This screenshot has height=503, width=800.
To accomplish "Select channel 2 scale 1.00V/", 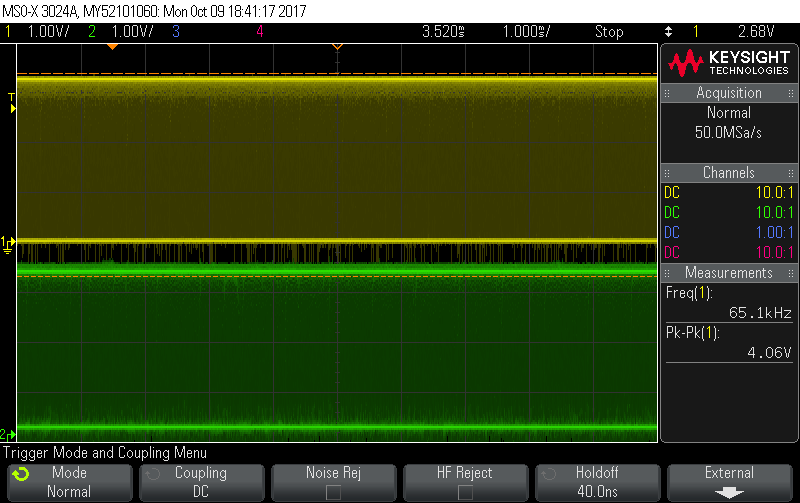I will click(x=132, y=32).
